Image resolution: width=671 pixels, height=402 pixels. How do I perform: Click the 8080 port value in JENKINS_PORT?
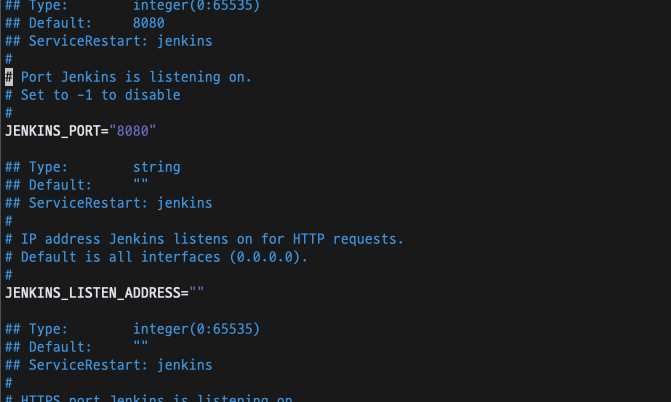pos(133,131)
